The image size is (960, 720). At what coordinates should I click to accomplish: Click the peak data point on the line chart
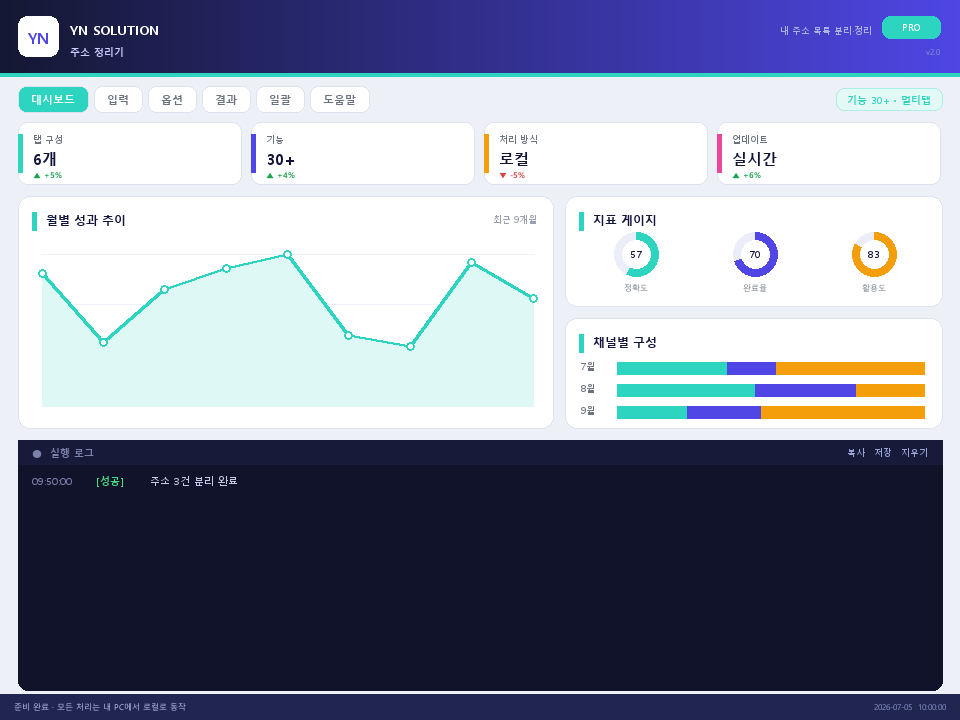(x=287, y=255)
